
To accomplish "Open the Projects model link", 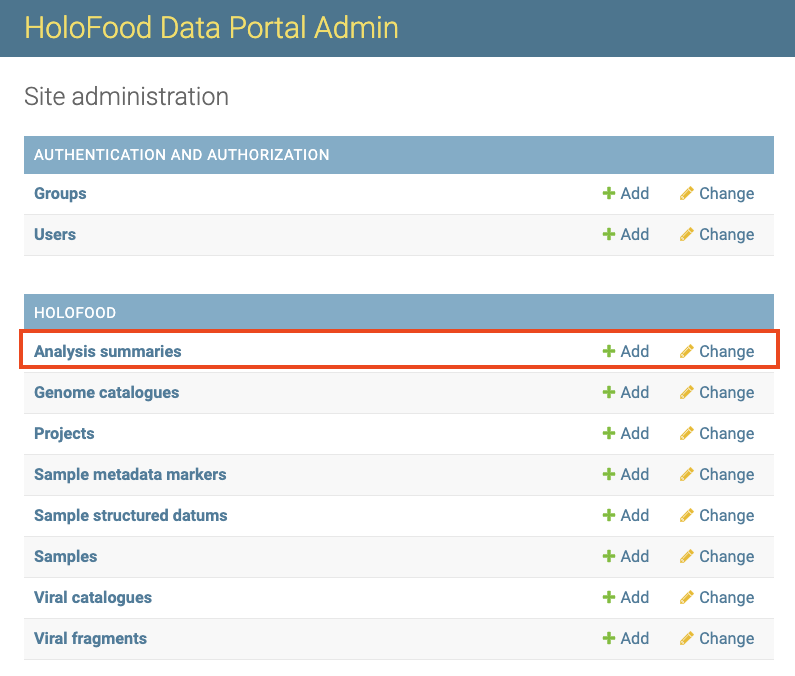I will (64, 434).
